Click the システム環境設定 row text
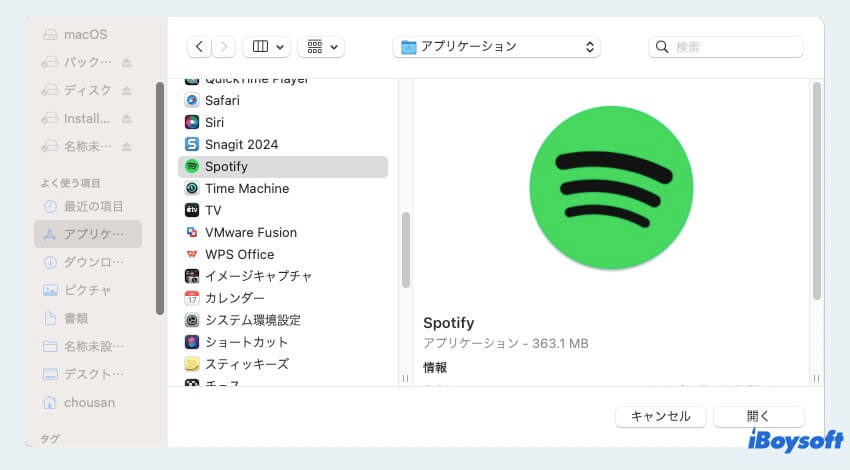The width and height of the screenshot is (850, 470). [x=253, y=320]
